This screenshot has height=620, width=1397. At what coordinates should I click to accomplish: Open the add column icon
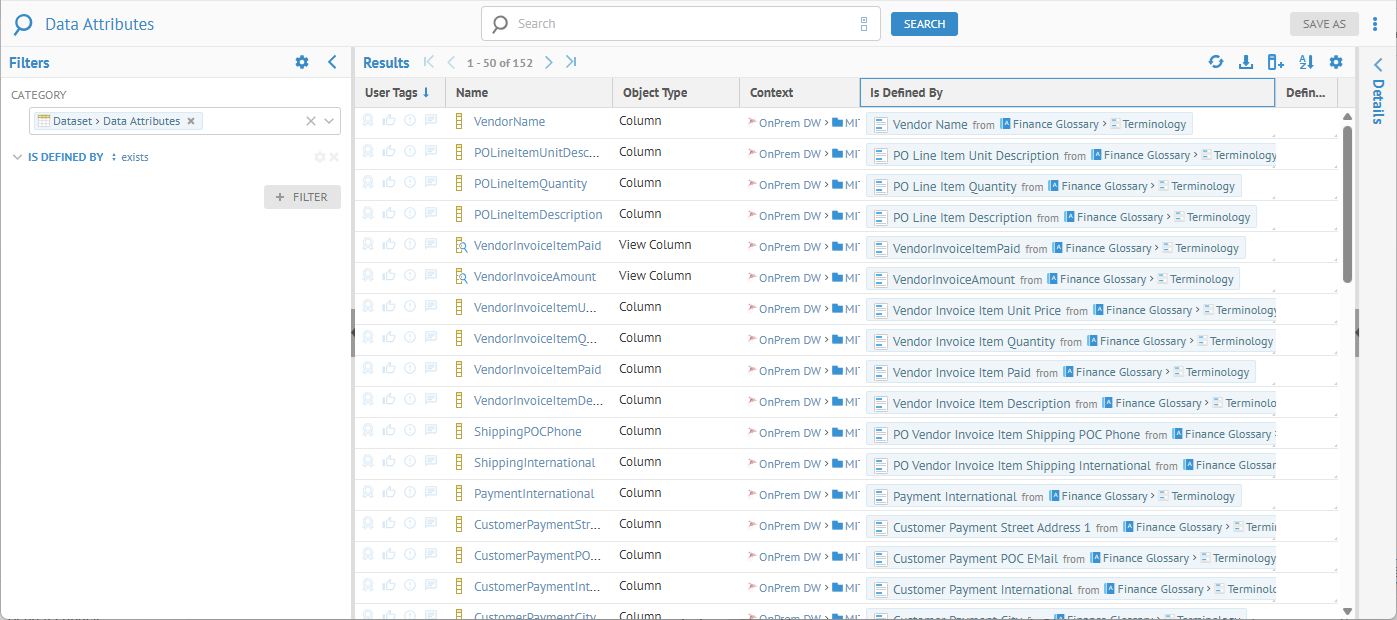click(1275, 62)
